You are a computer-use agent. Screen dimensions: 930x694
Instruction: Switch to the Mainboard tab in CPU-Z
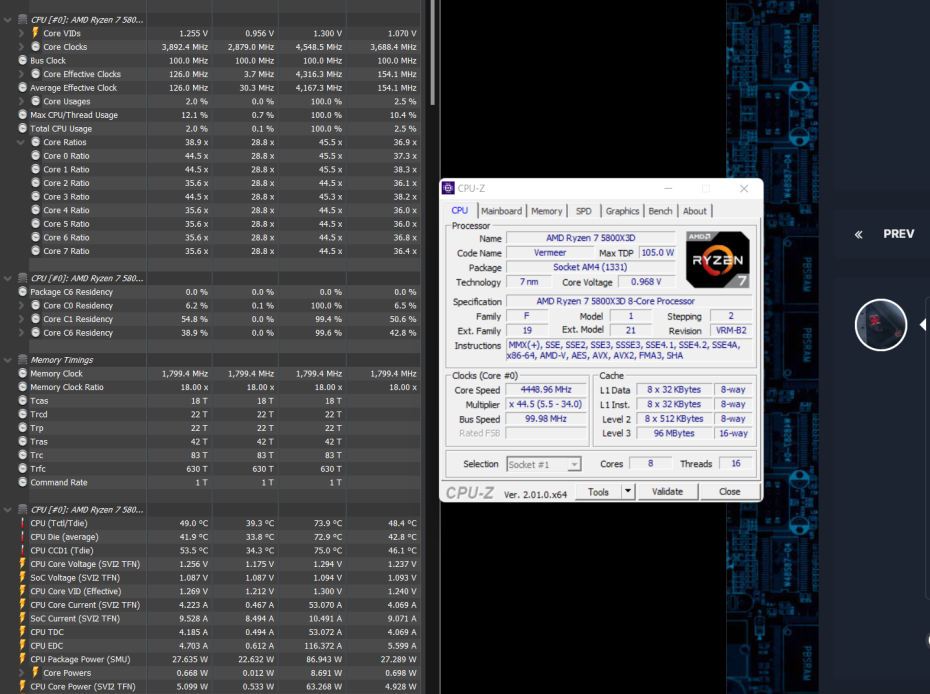click(501, 211)
